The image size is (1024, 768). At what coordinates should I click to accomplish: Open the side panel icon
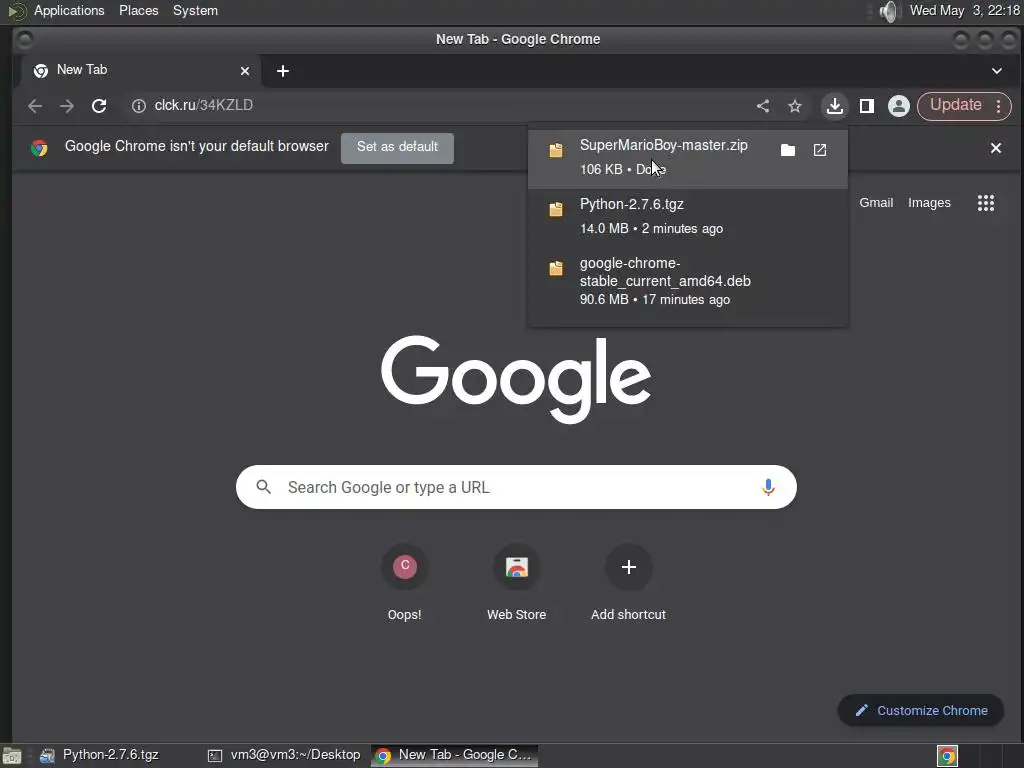point(867,106)
